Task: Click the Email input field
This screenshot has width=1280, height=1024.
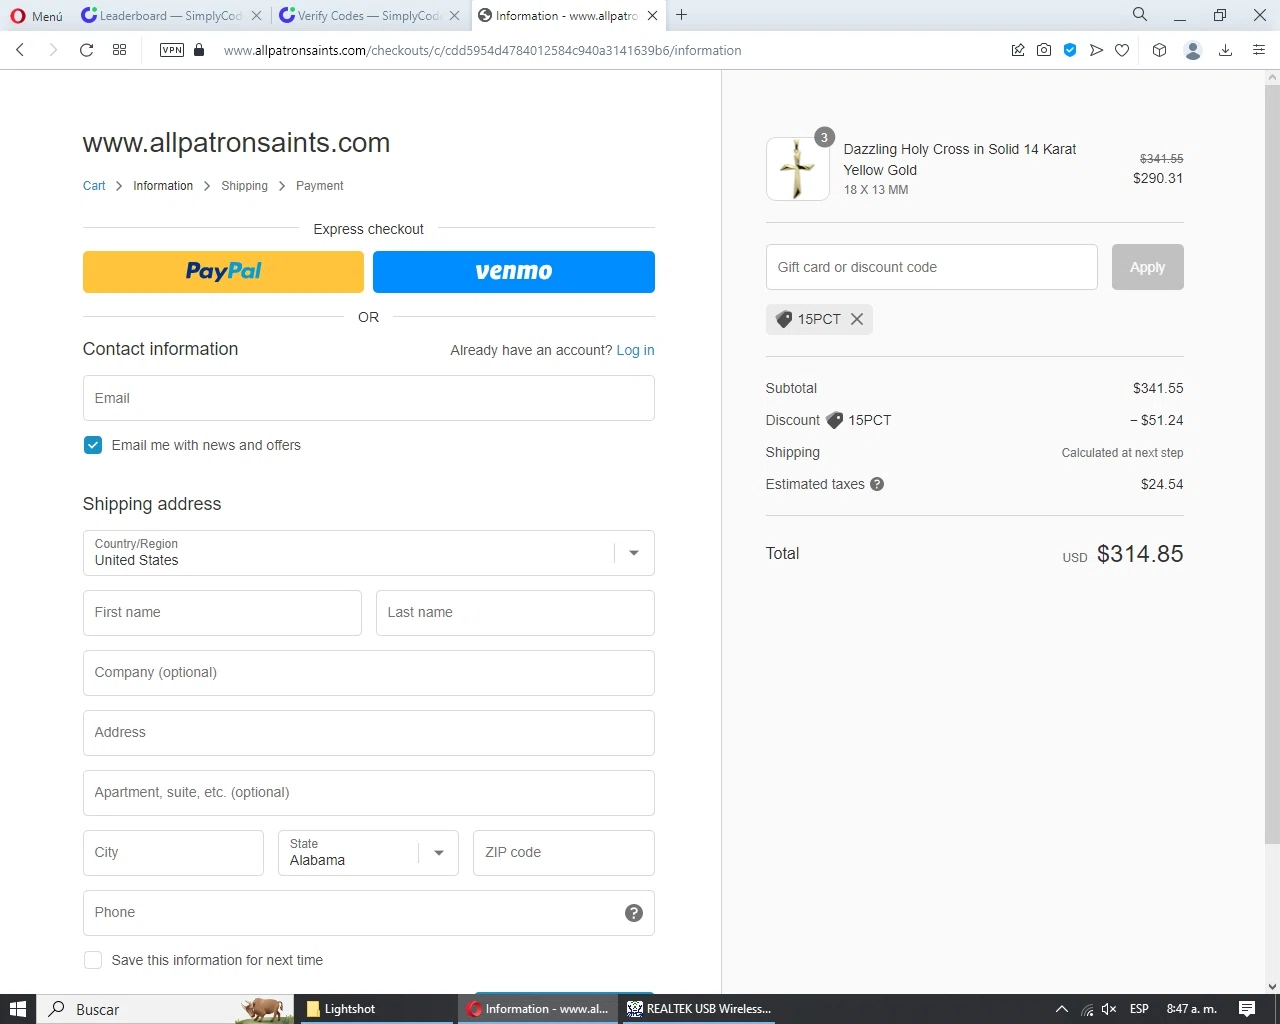Action: 369,398
